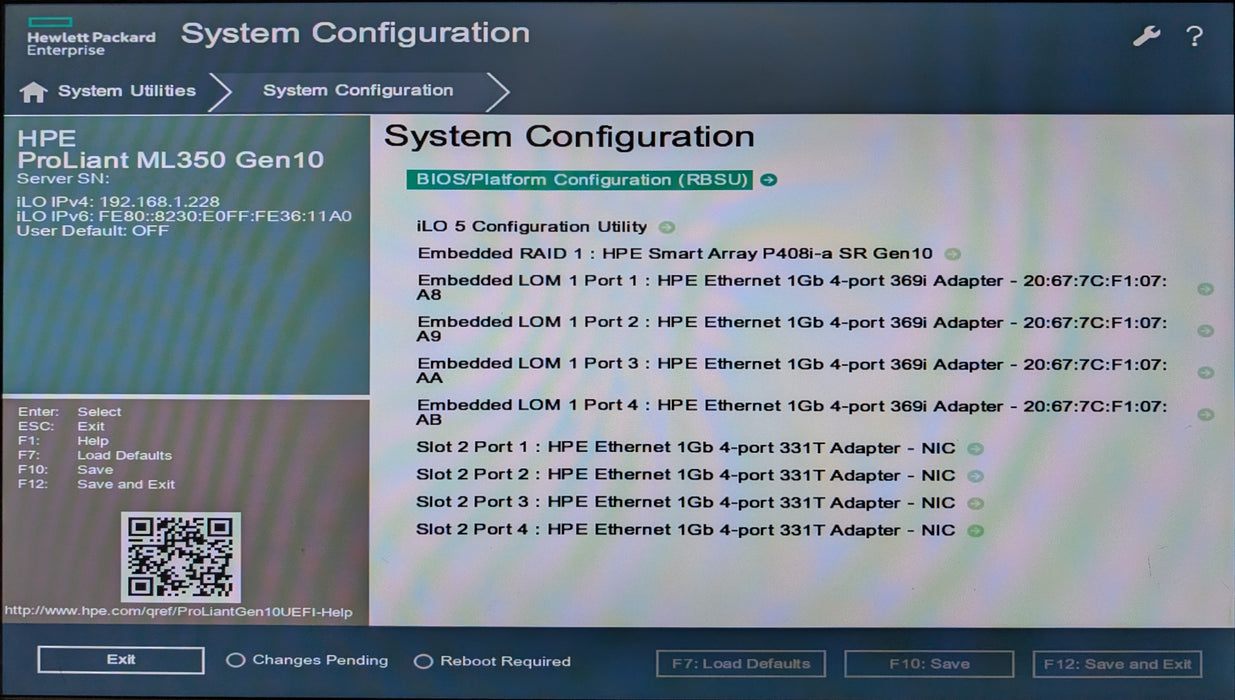Open iLO 5 Configuration Utility
The height and width of the screenshot is (700, 1235).
pos(532,227)
